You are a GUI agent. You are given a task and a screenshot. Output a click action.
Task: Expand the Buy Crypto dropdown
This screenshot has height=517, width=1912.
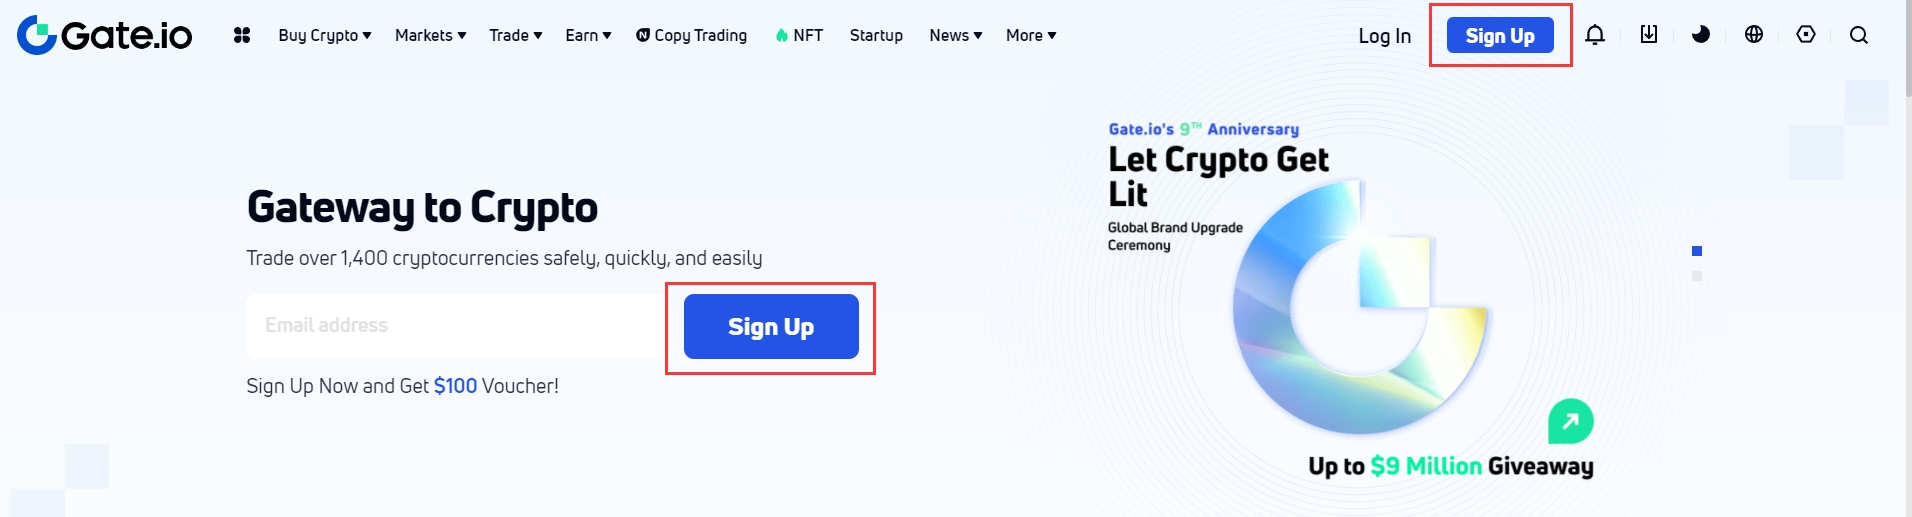pos(324,35)
